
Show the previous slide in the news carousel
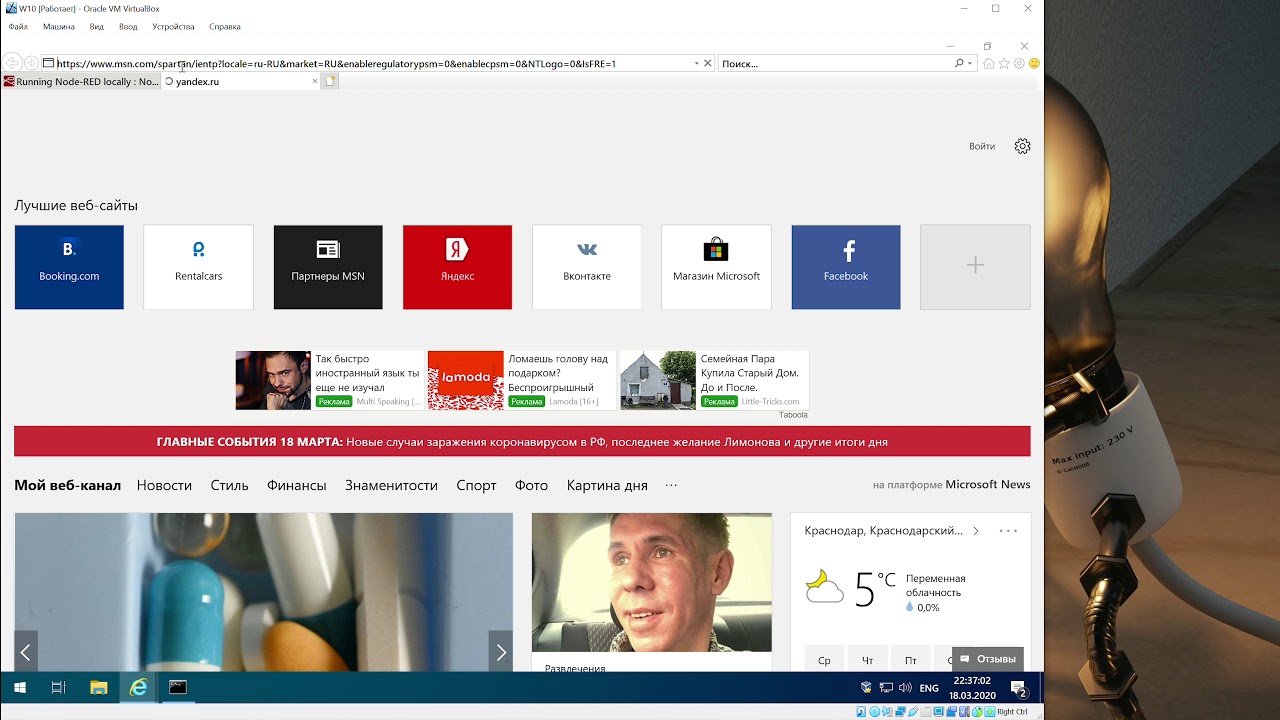coord(26,652)
